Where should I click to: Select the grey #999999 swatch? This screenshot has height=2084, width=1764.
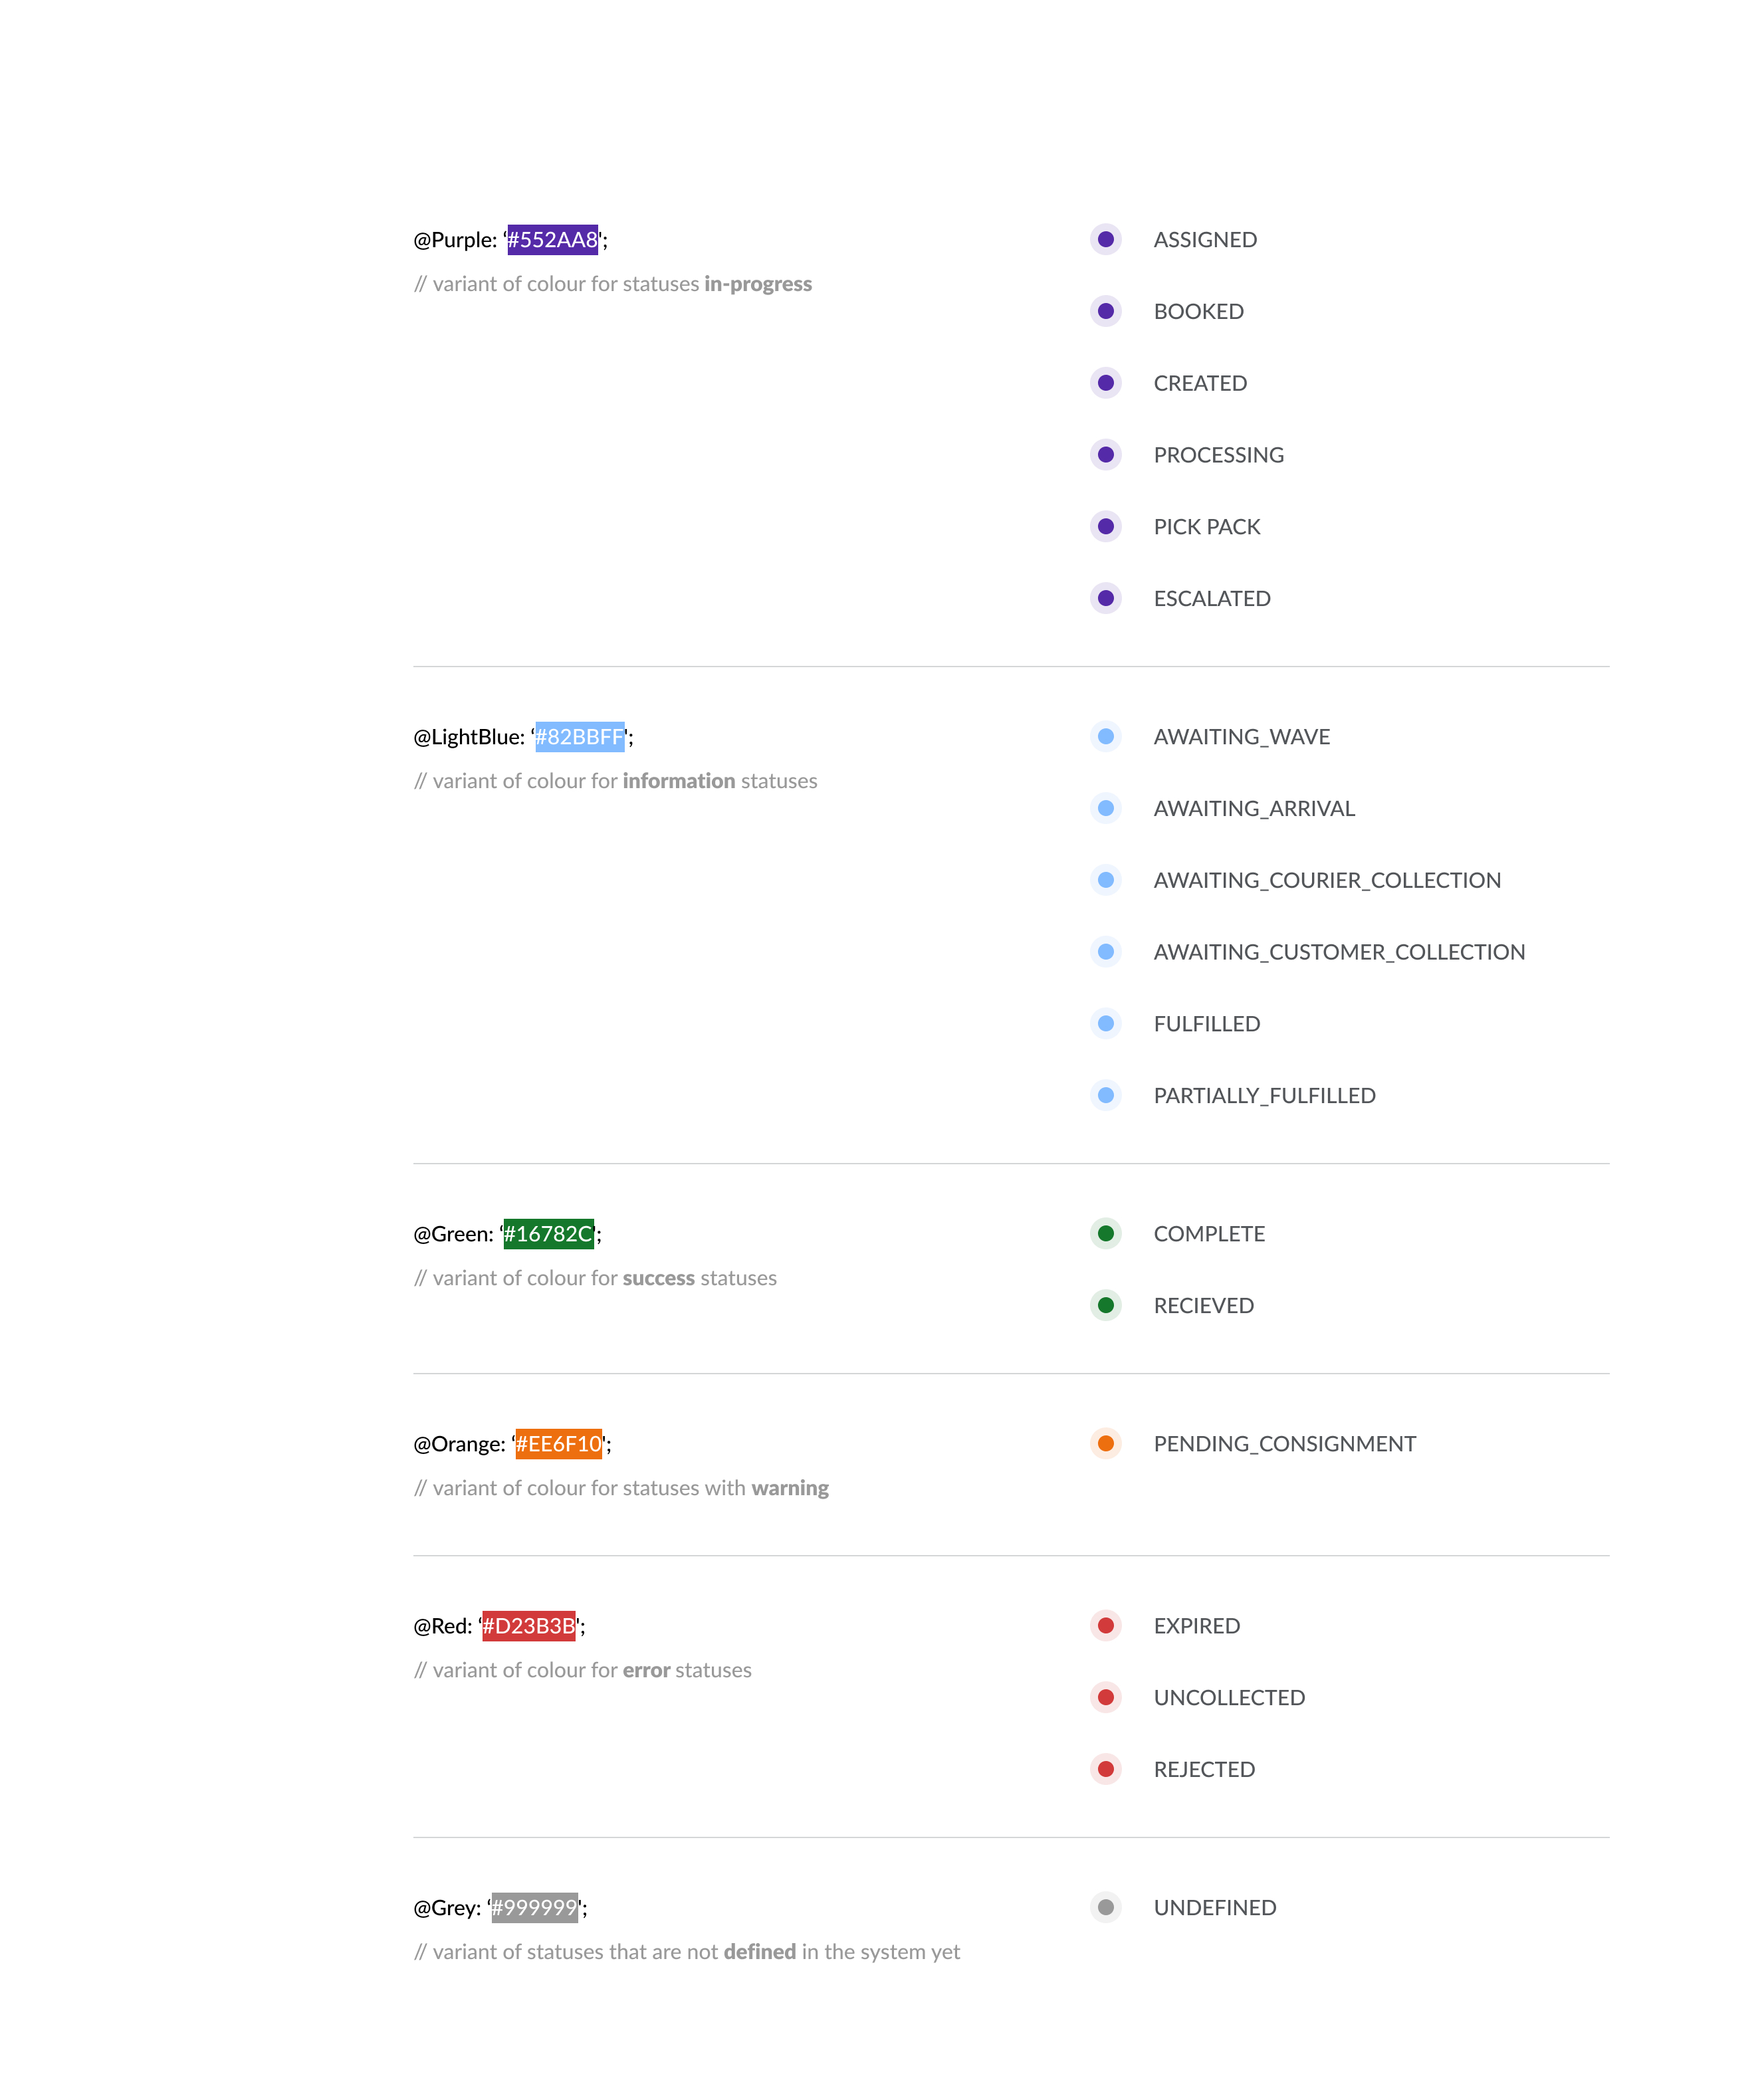[x=534, y=1907]
